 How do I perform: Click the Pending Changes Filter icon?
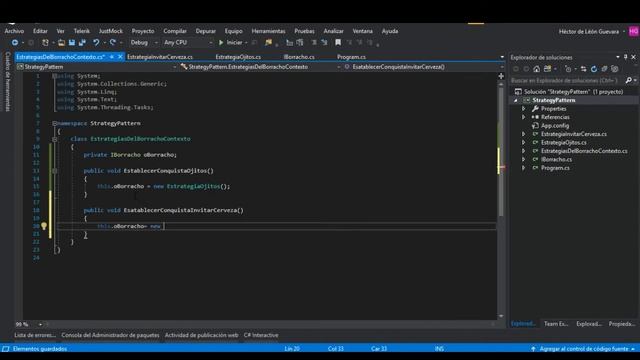pyautogui.click(x=568, y=69)
